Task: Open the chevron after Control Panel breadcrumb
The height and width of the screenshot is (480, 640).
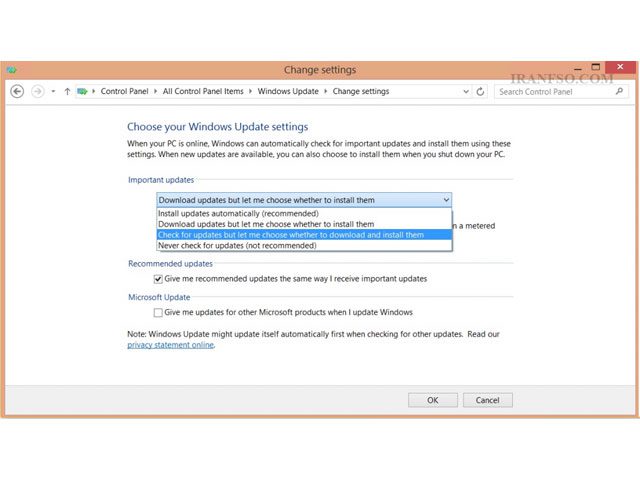Action: (x=156, y=91)
